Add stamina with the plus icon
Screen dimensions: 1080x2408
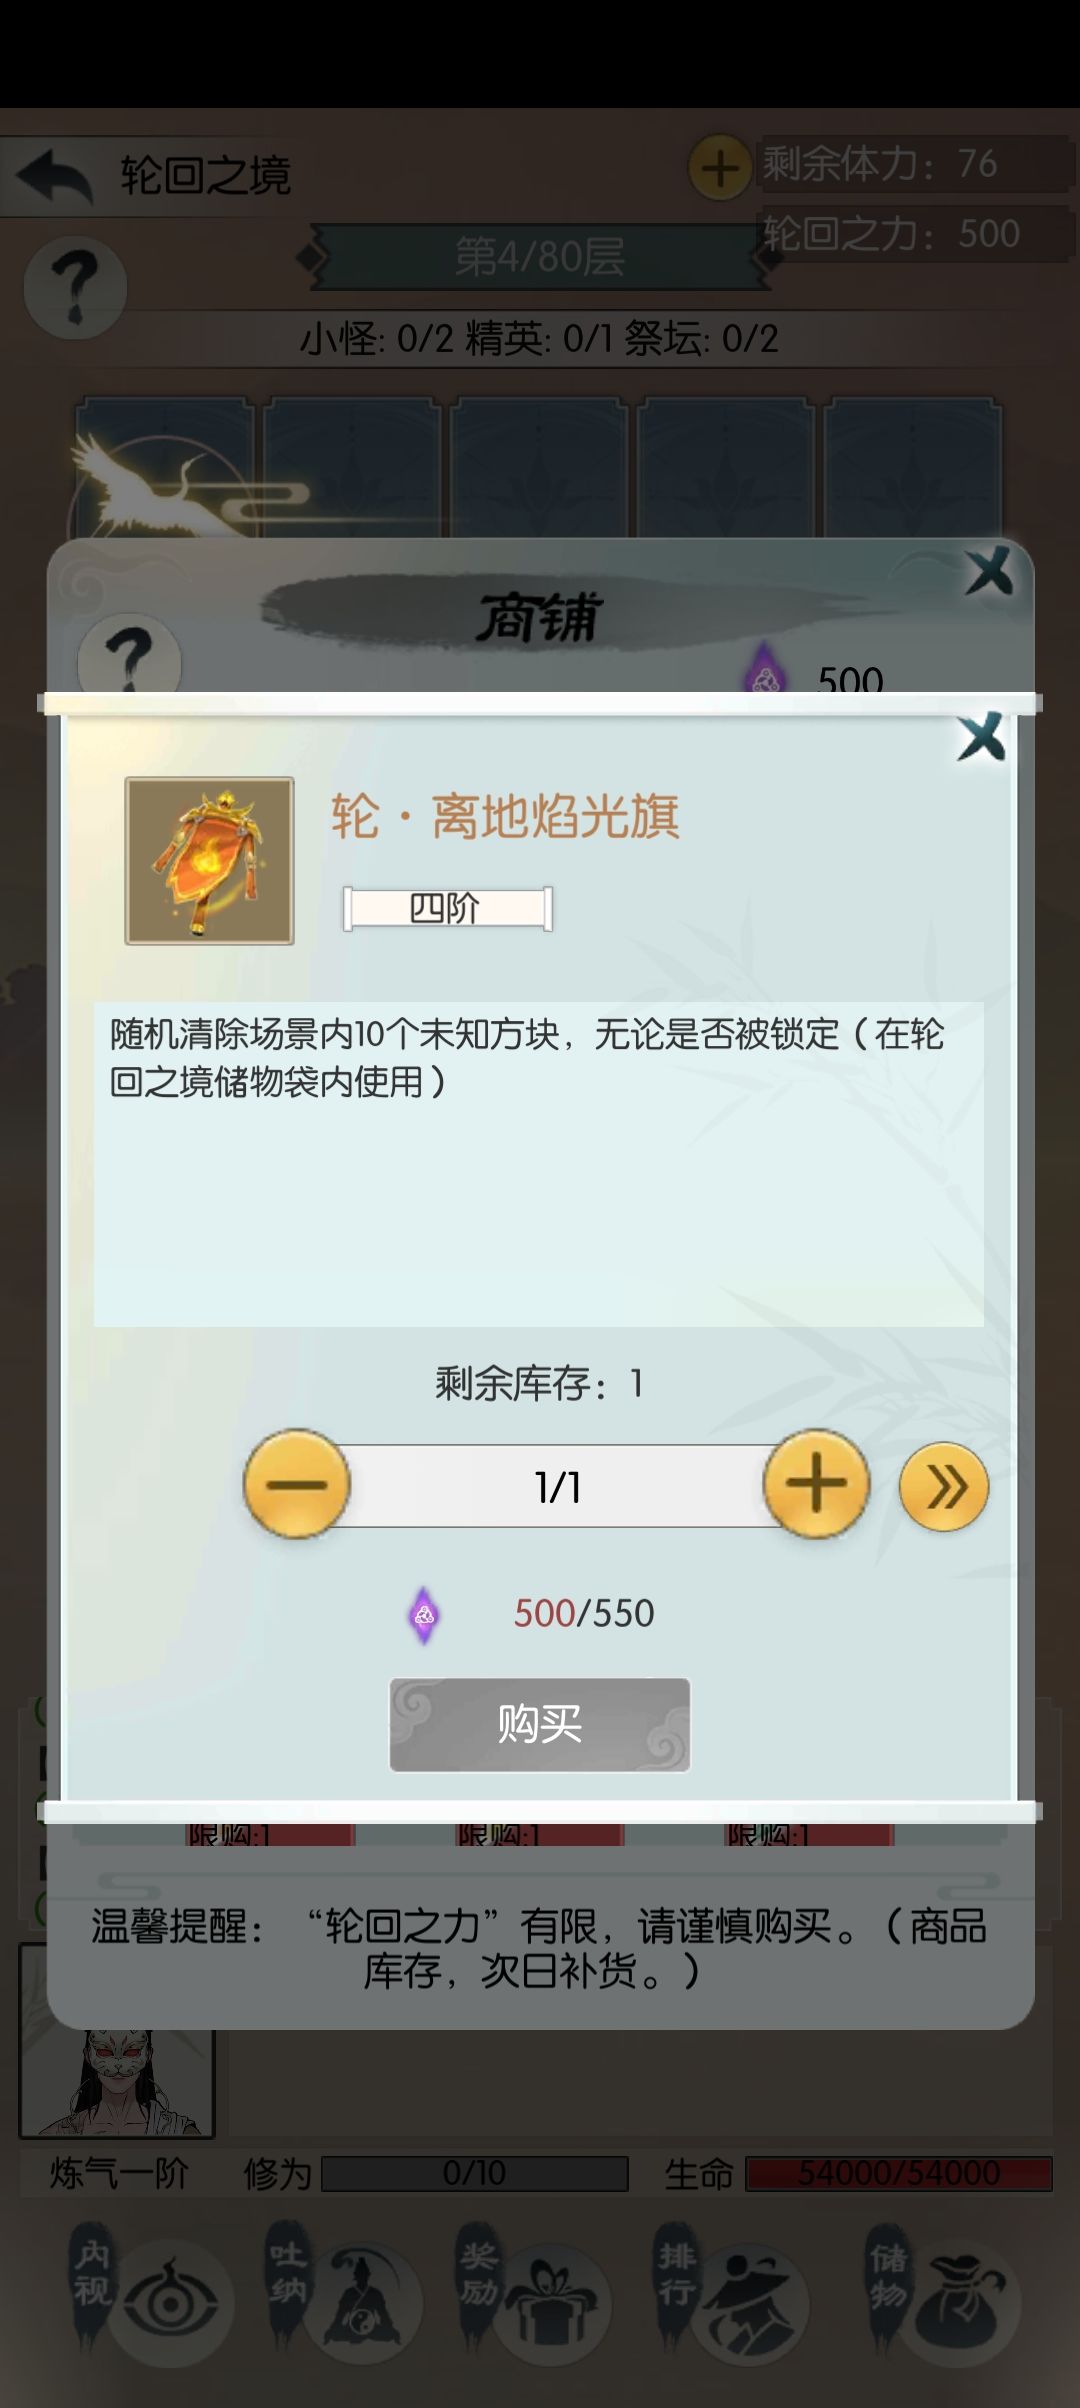click(x=720, y=167)
